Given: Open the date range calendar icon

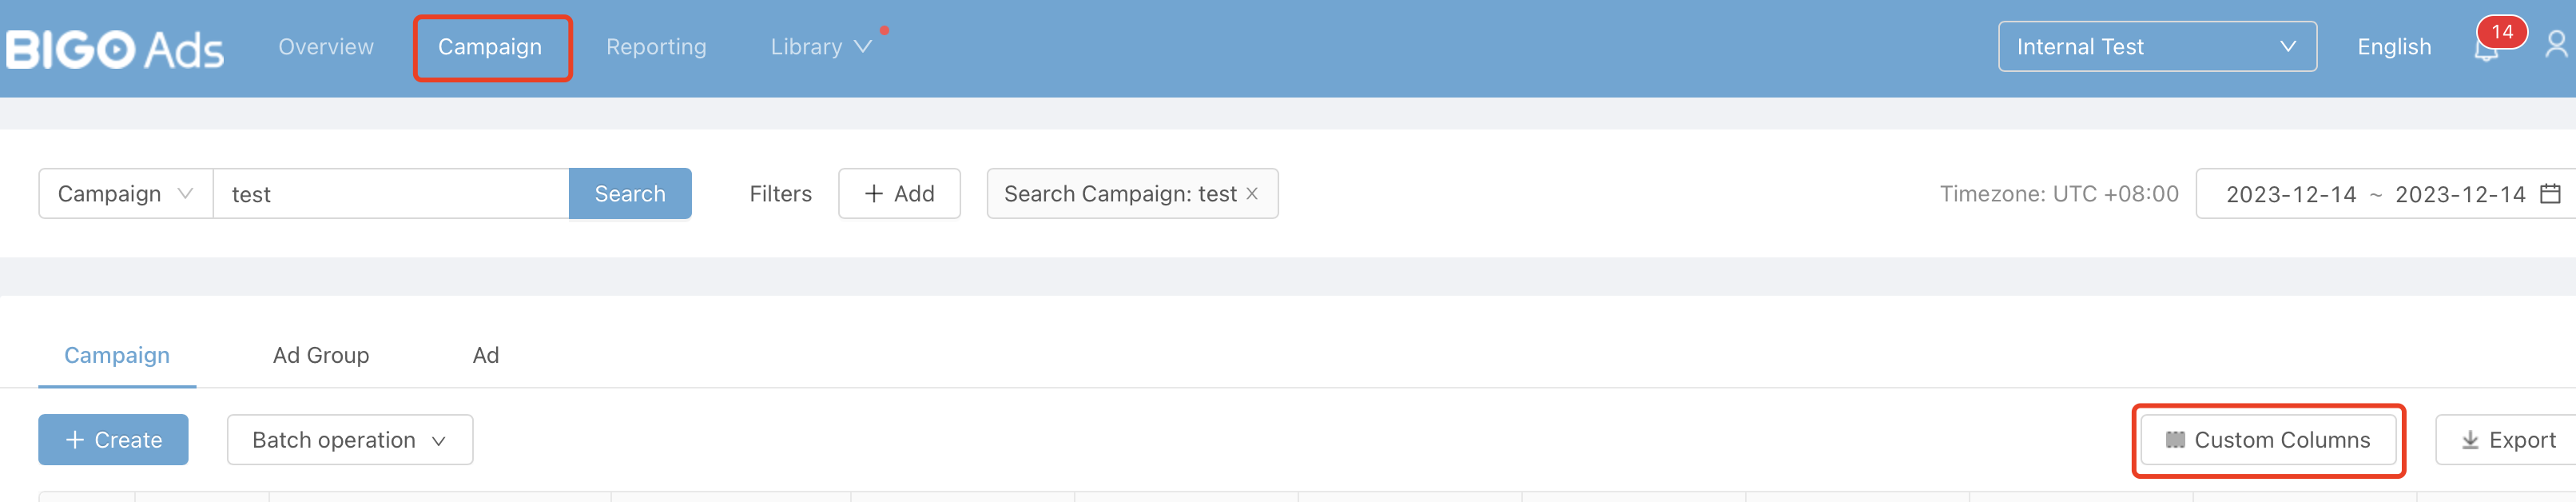Looking at the screenshot, I should (x=2550, y=194).
